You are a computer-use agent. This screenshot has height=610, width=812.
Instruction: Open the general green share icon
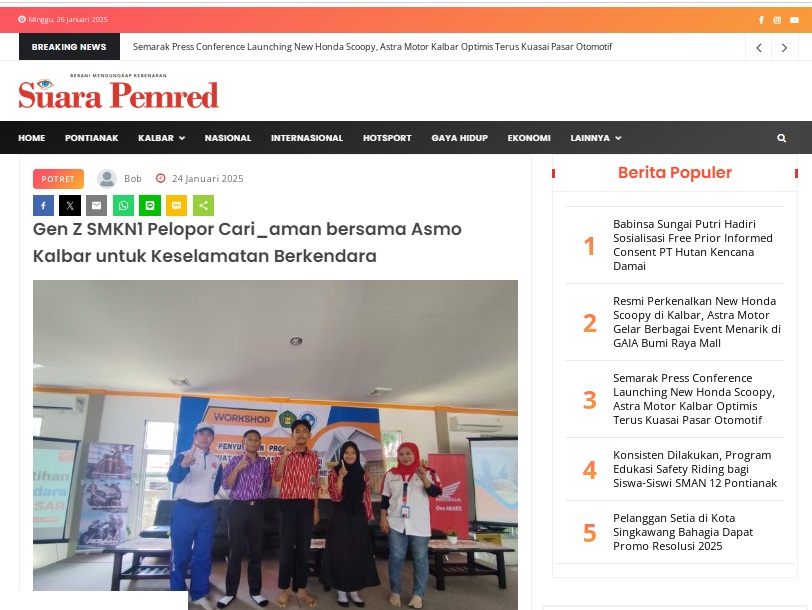(x=204, y=206)
